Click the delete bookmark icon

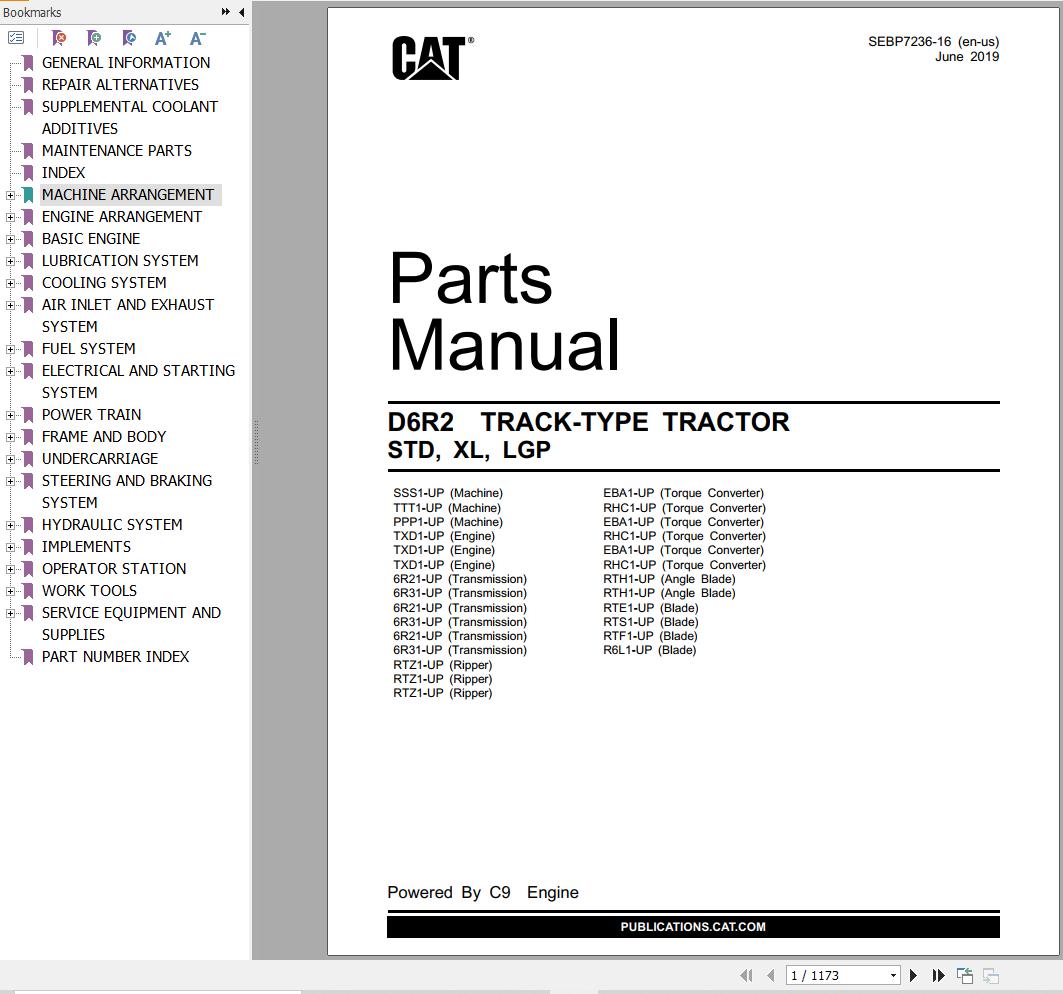pos(59,38)
